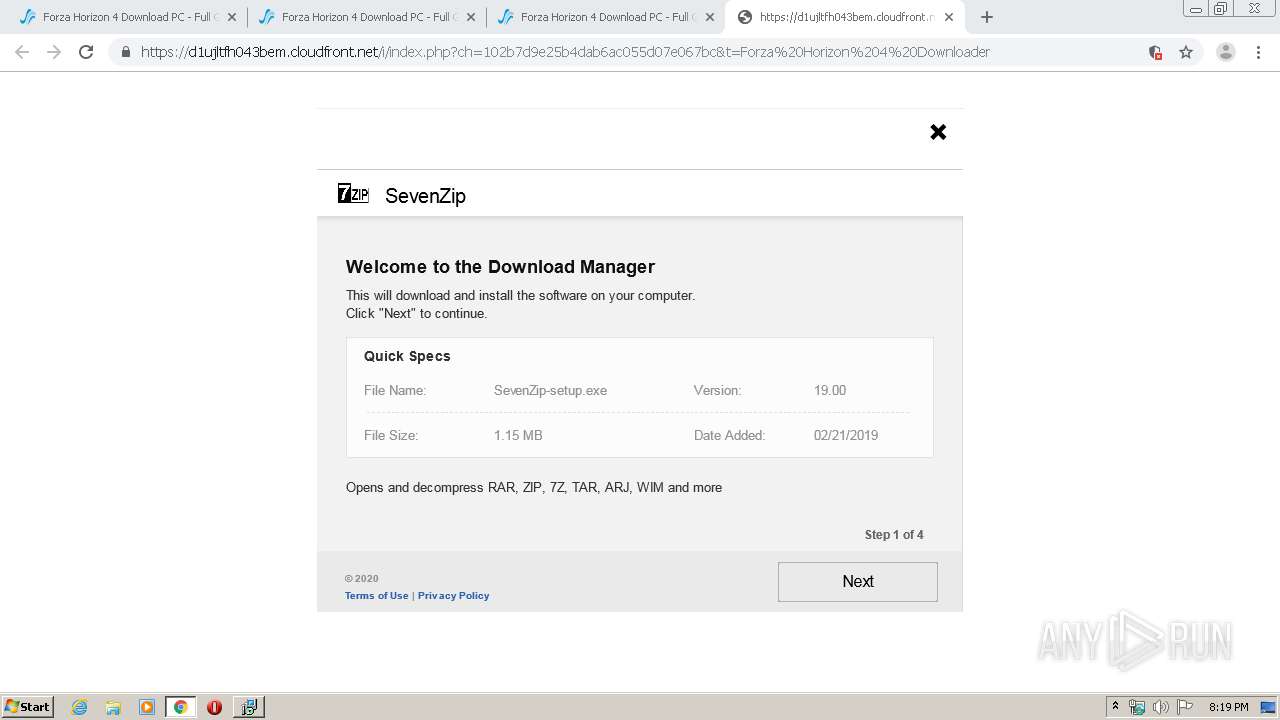Click the 'Welcome to the Download Manager' heading
Viewport: 1280px width, 720px height.
pos(500,267)
